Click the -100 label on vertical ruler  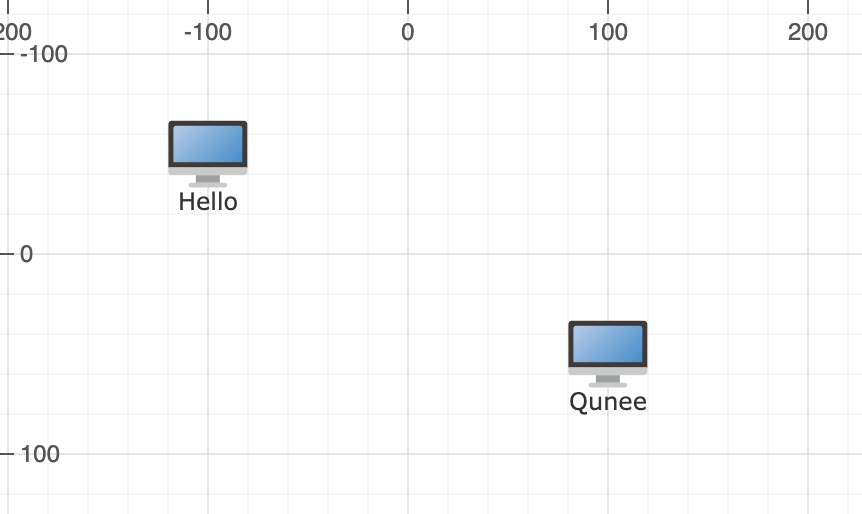coord(44,54)
